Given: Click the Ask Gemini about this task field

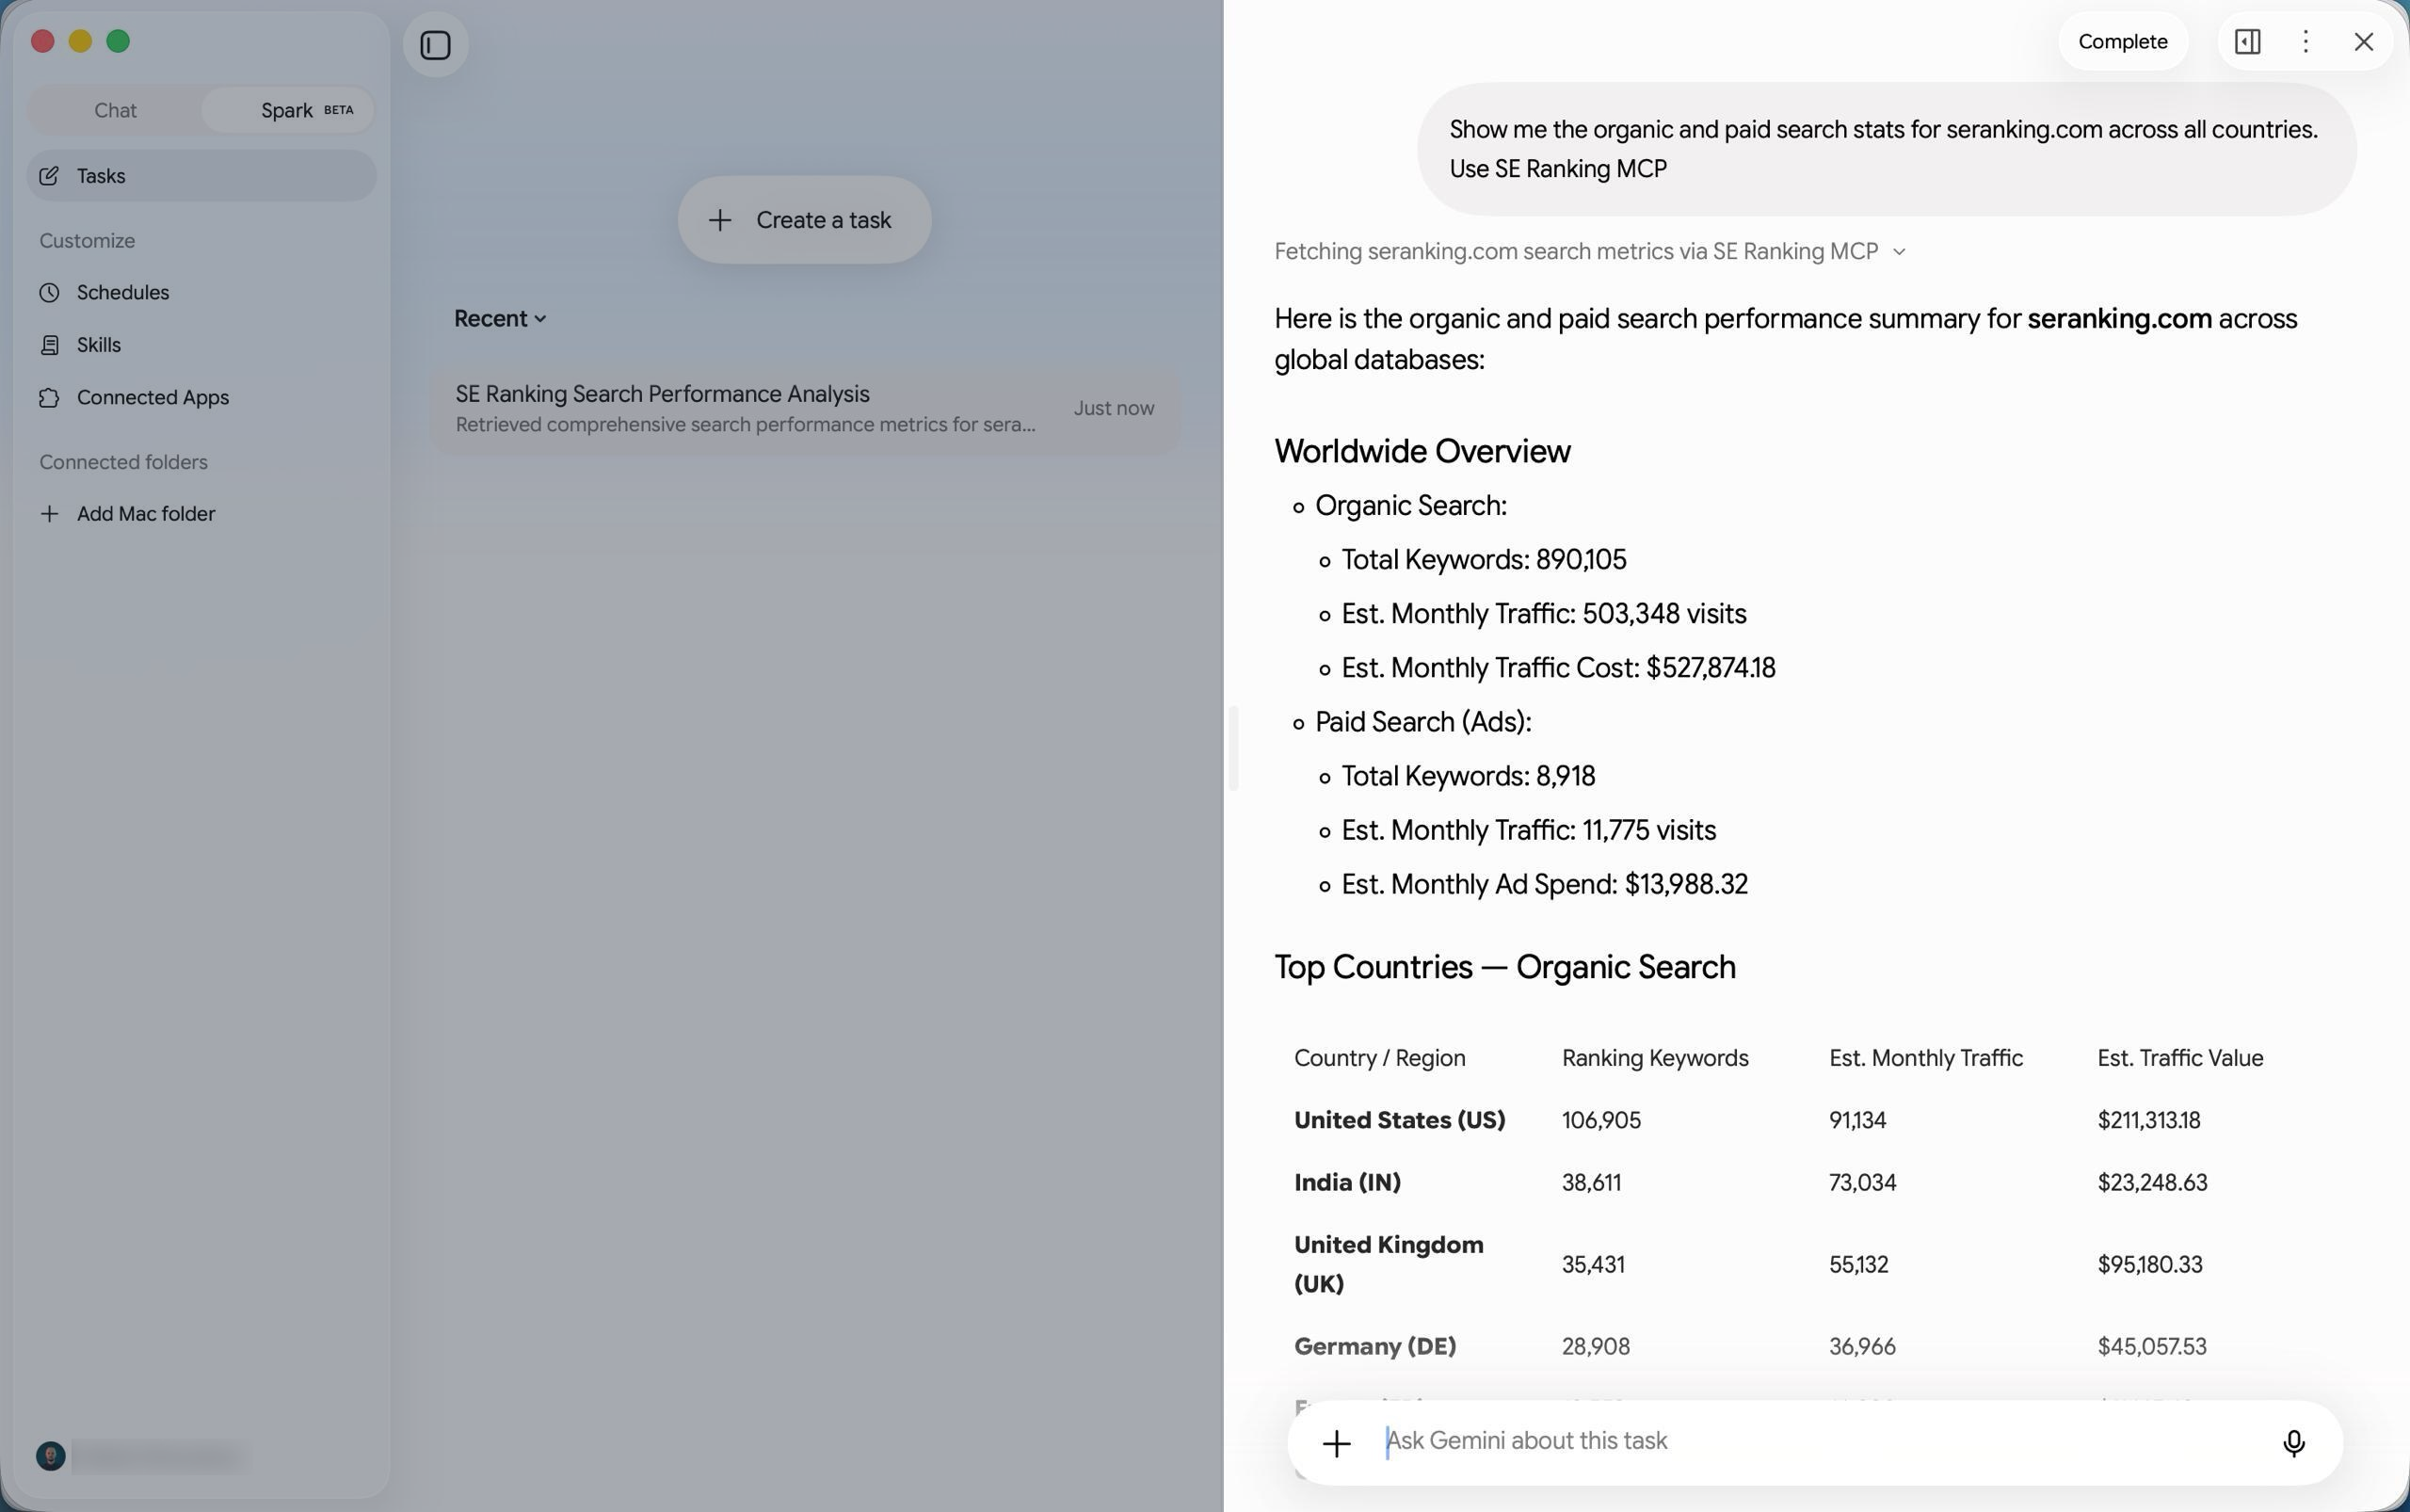Looking at the screenshot, I should [1815, 1441].
